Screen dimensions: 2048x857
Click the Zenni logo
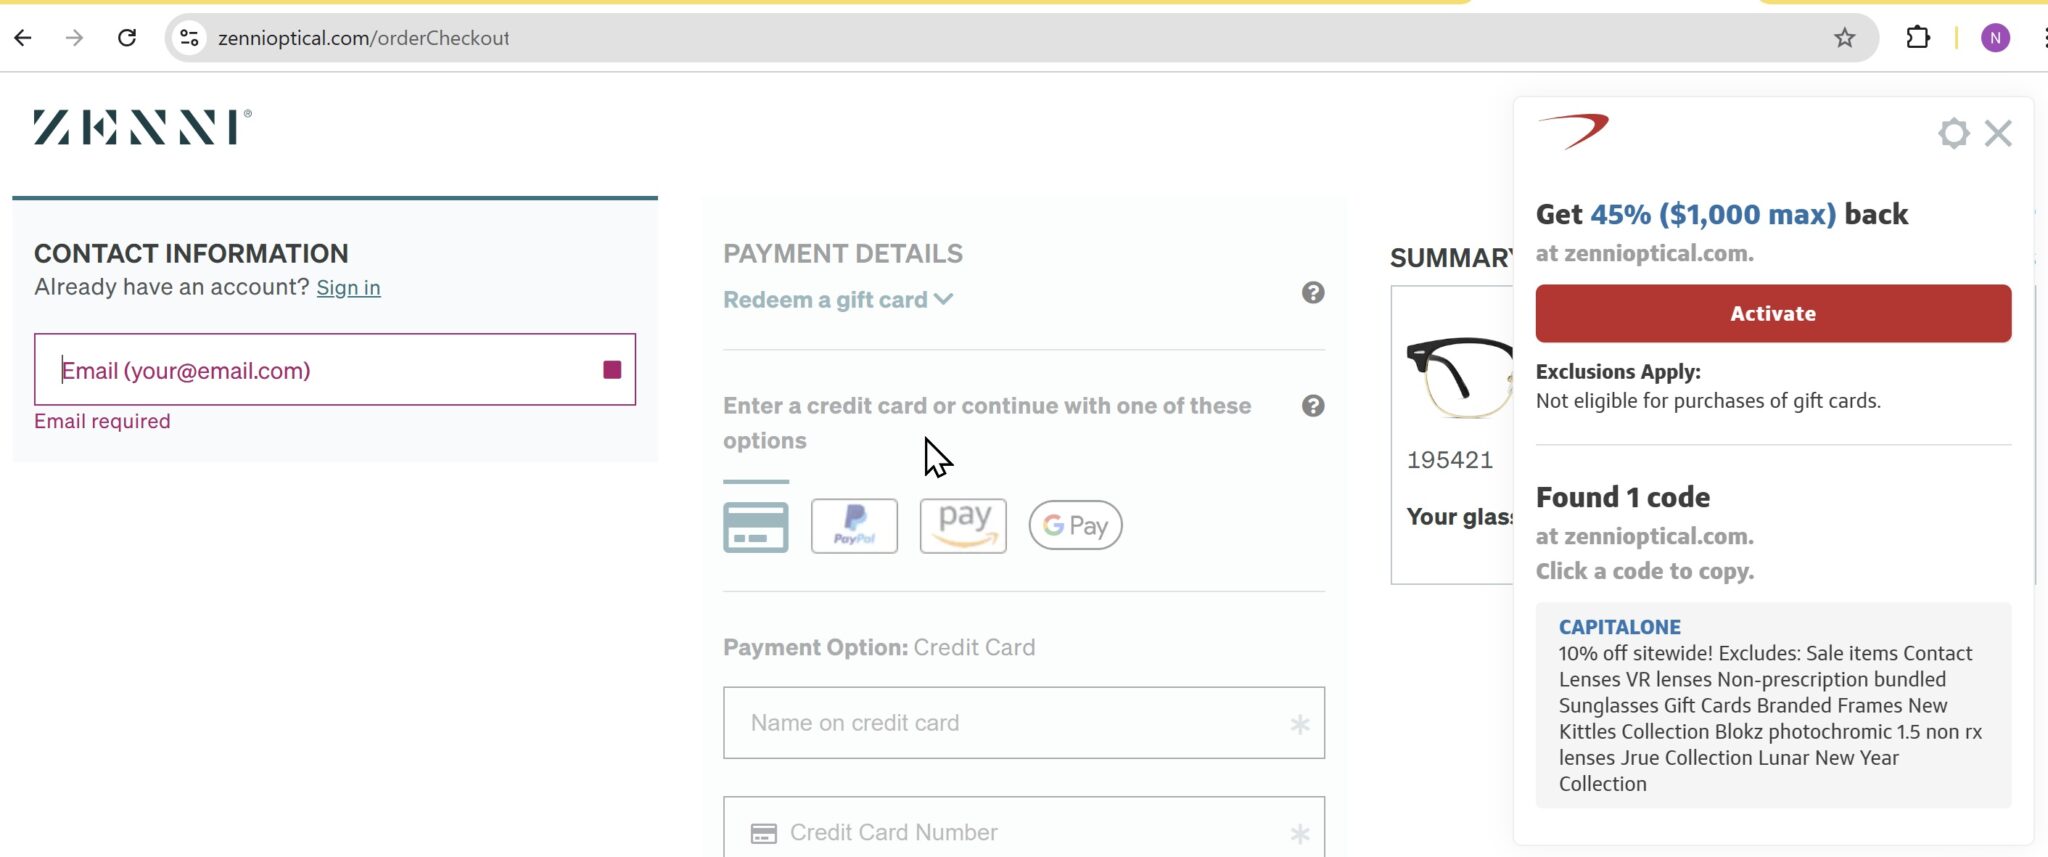click(142, 128)
